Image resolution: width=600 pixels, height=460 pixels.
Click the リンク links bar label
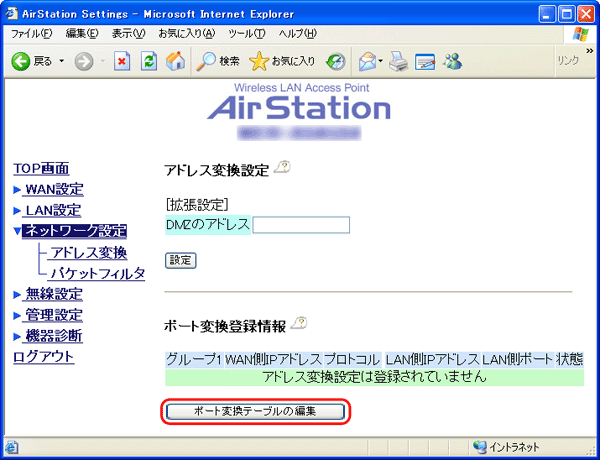pyautogui.click(x=568, y=60)
